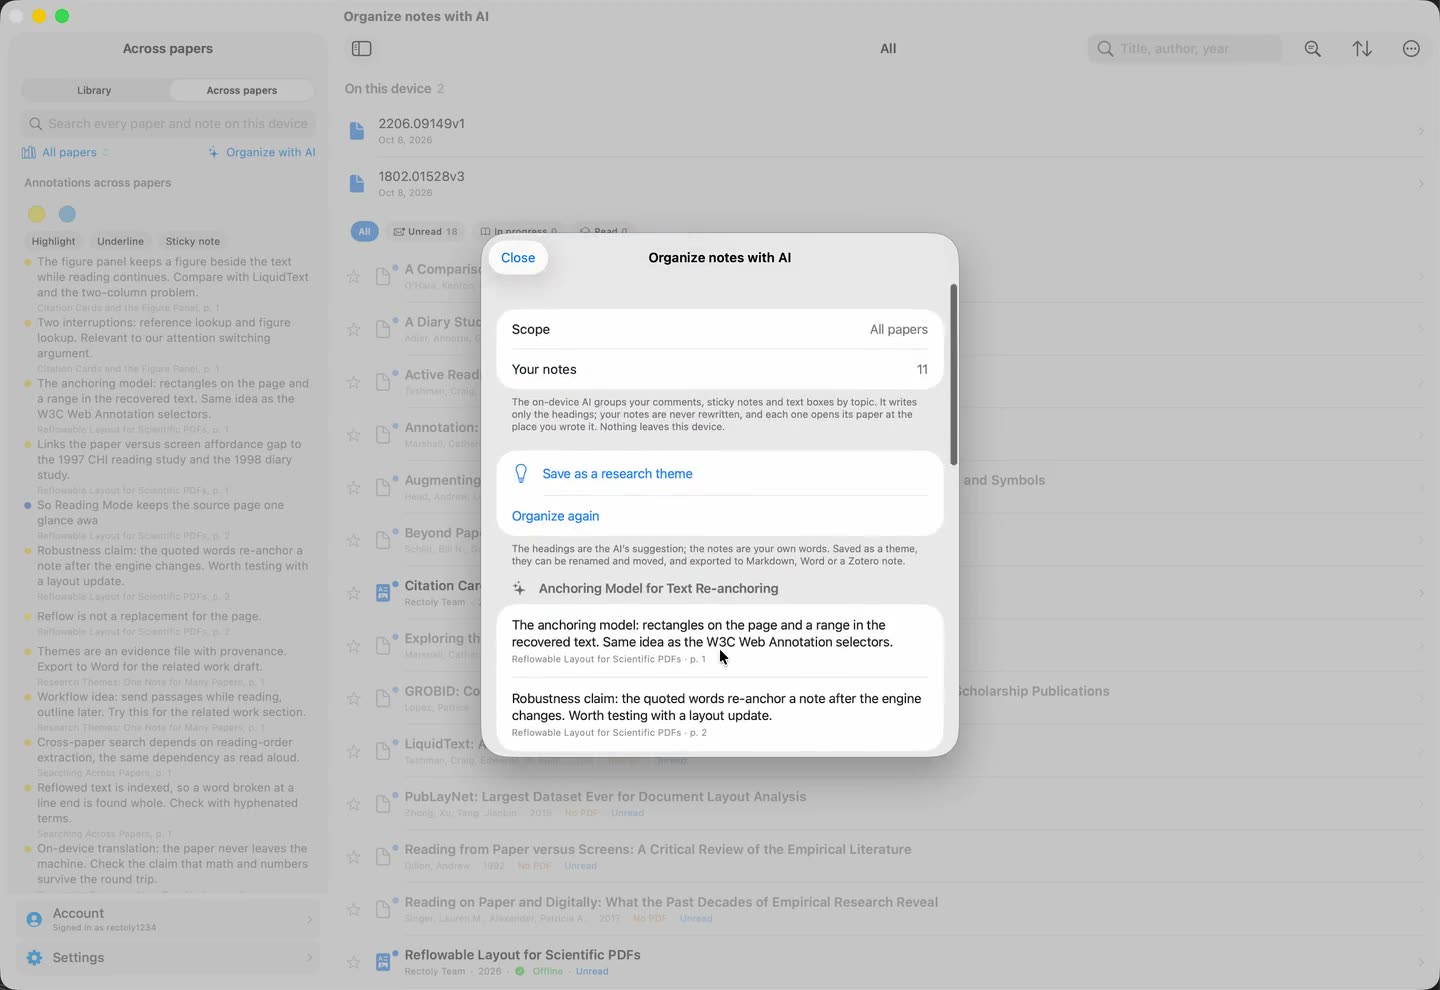This screenshot has height=990, width=1440.
Task: Star the PubLayNet paper
Action: point(353,804)
